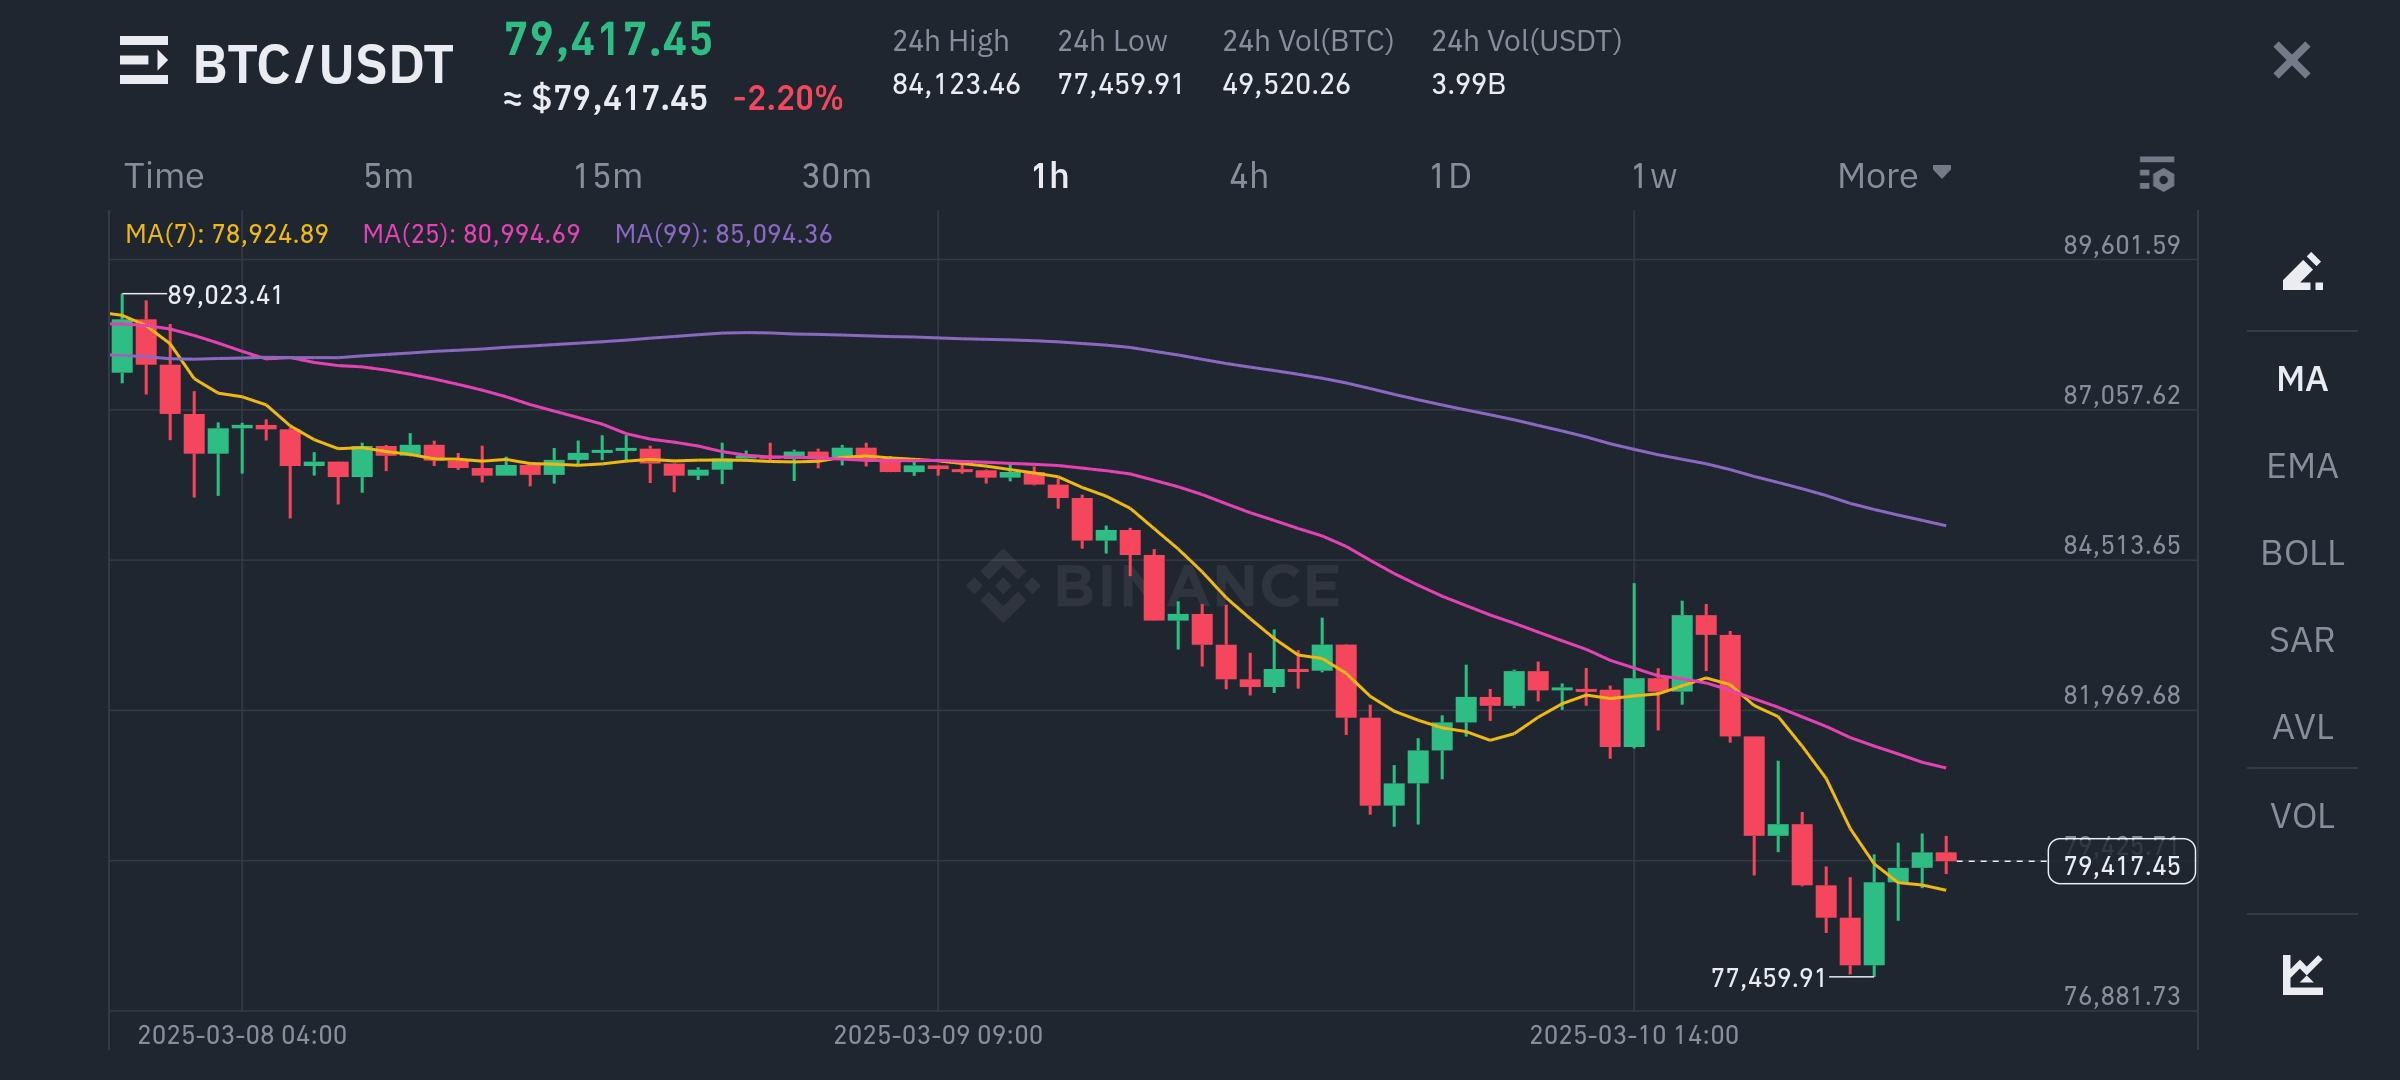Click the 76,881.73 price axis label
Image resolution: width=2400 pixels, height=1080 pixels.
tap(2121, 996)
